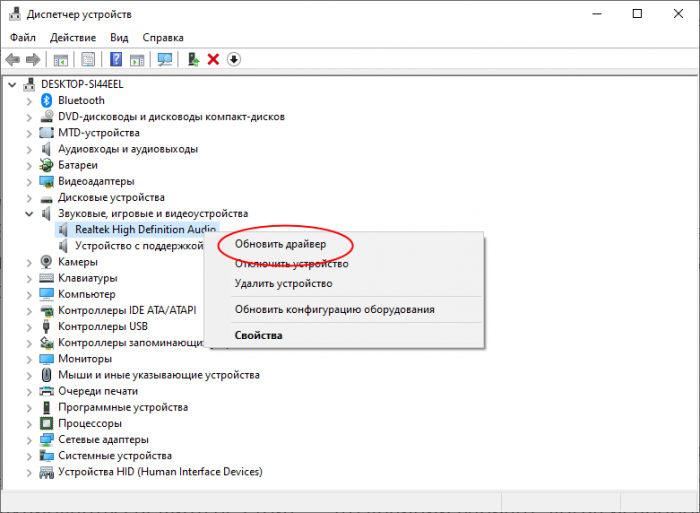Screen dimensions: 700x513
Task: Expand the Аудиовходы и аудиовыходы category
Action: (x=29, y=150)
